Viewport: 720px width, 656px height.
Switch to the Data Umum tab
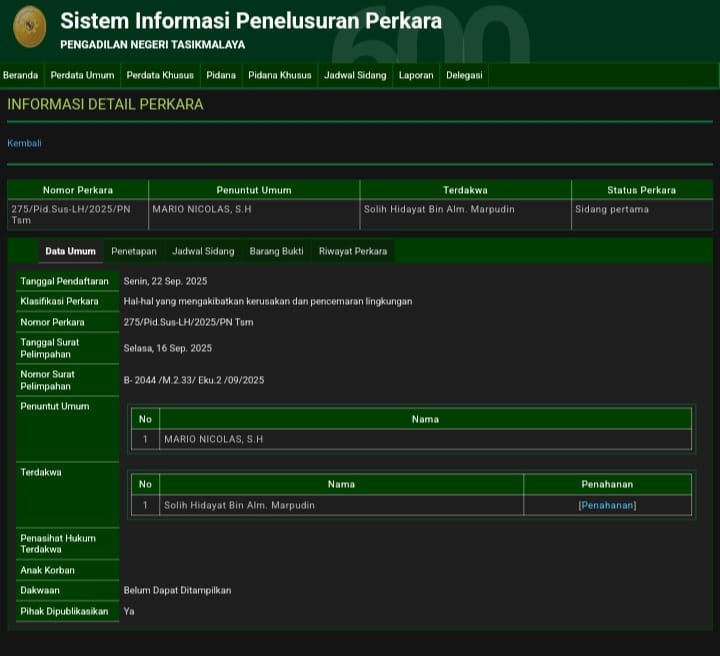pos(70,251)
